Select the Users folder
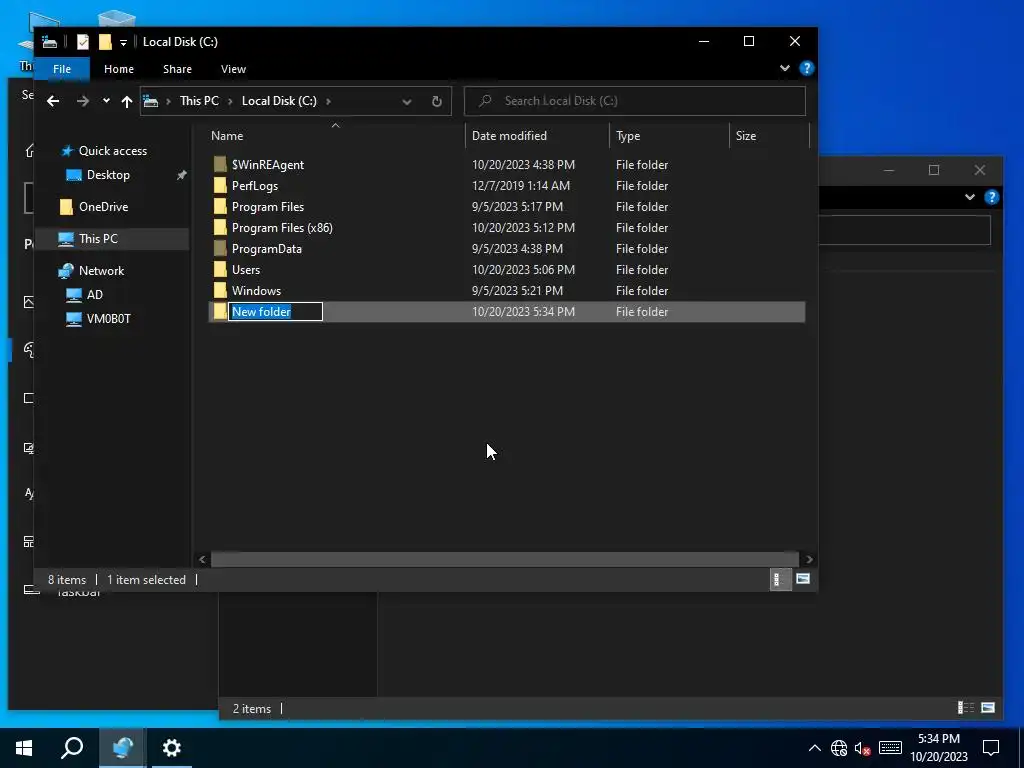This screenshot has height=768, width=1024. pos(246,269)
